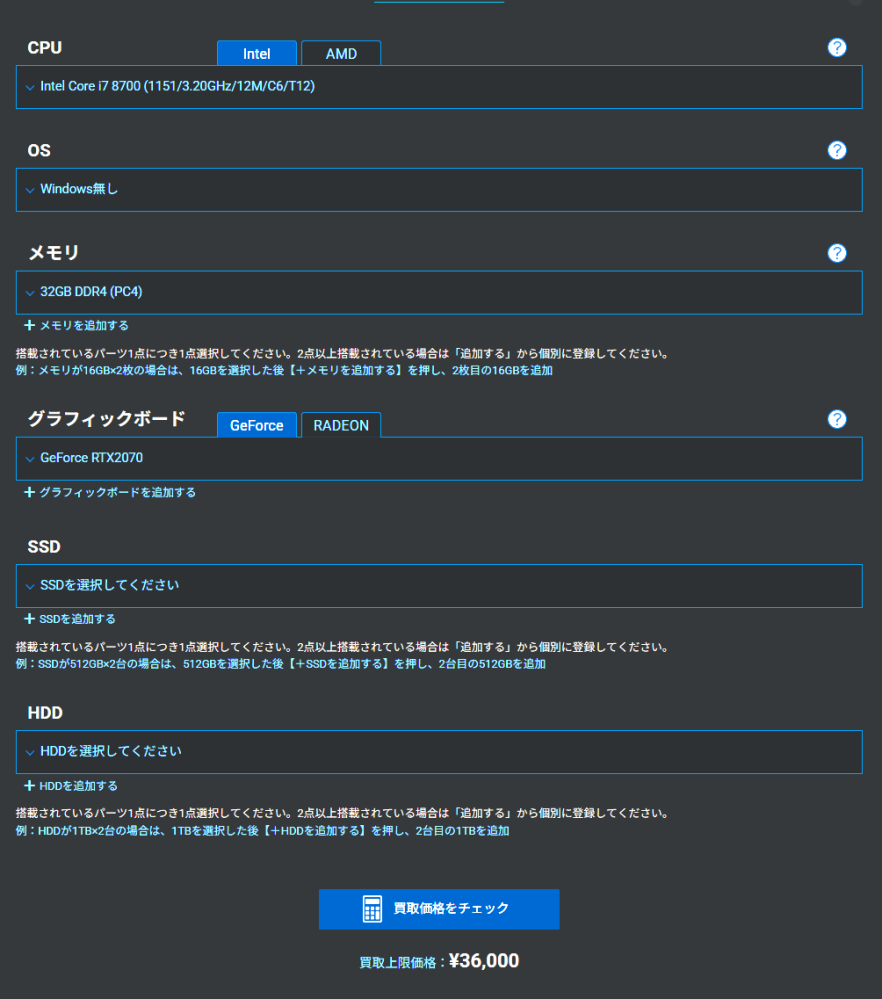Viewport: 882px width, 999px height.
Task: Open the OS section help icon
Action: [837, 150]
